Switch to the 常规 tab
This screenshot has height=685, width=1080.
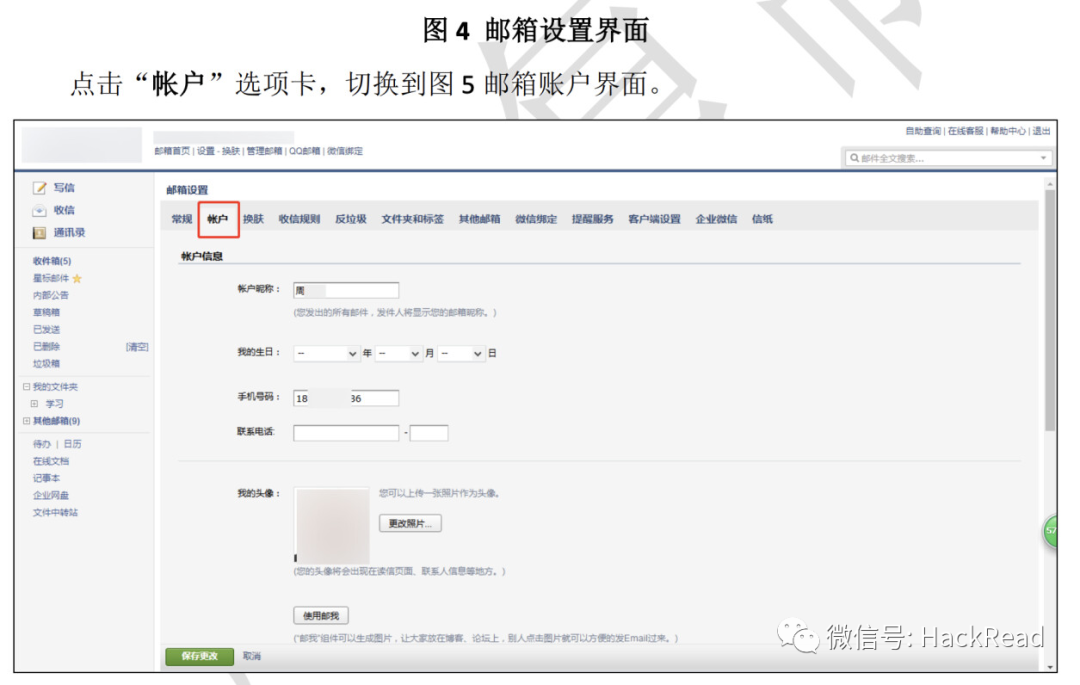[x=182, y=220]
